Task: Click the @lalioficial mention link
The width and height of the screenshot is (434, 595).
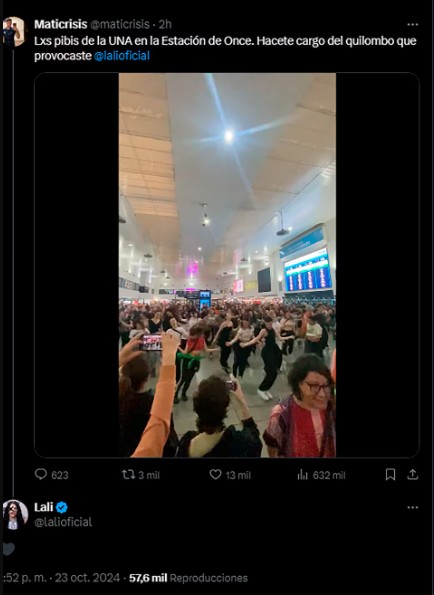Action: click(x=122, y=56)
